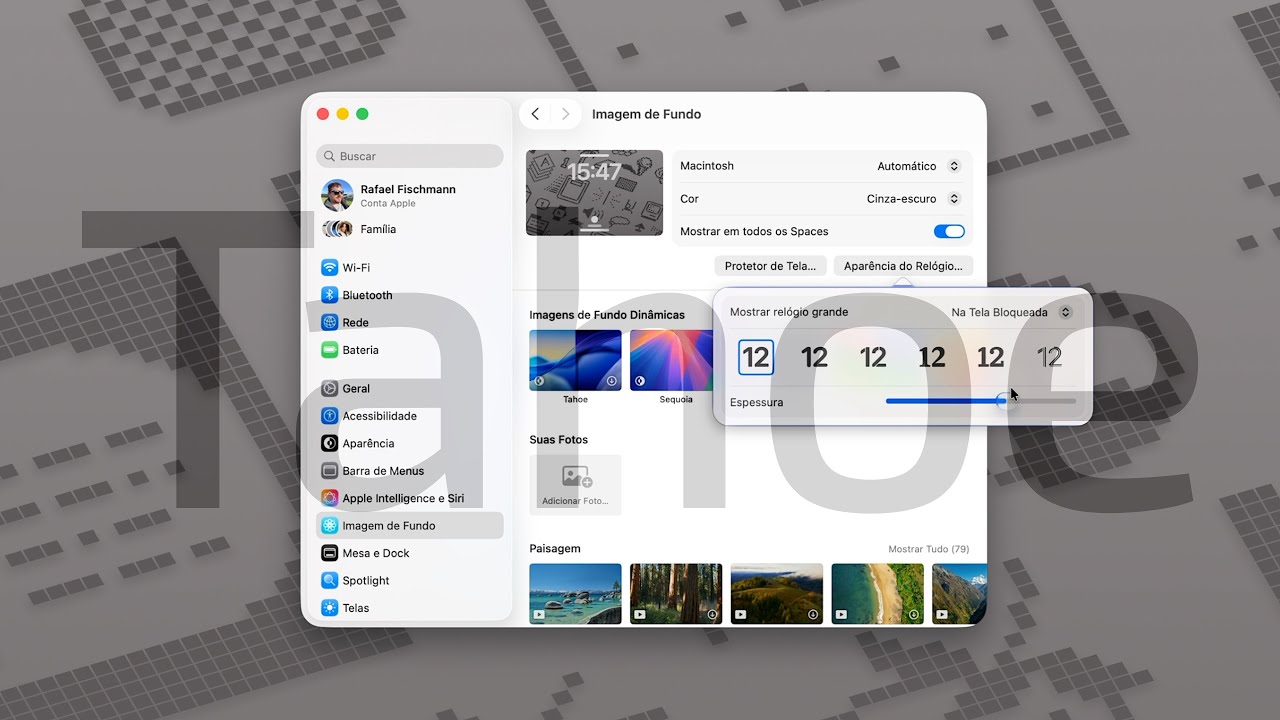Image resolution: width=1280 pixels, height=720 pixels.
Task: Select the Telas display icon
Action: click(329, 608)
